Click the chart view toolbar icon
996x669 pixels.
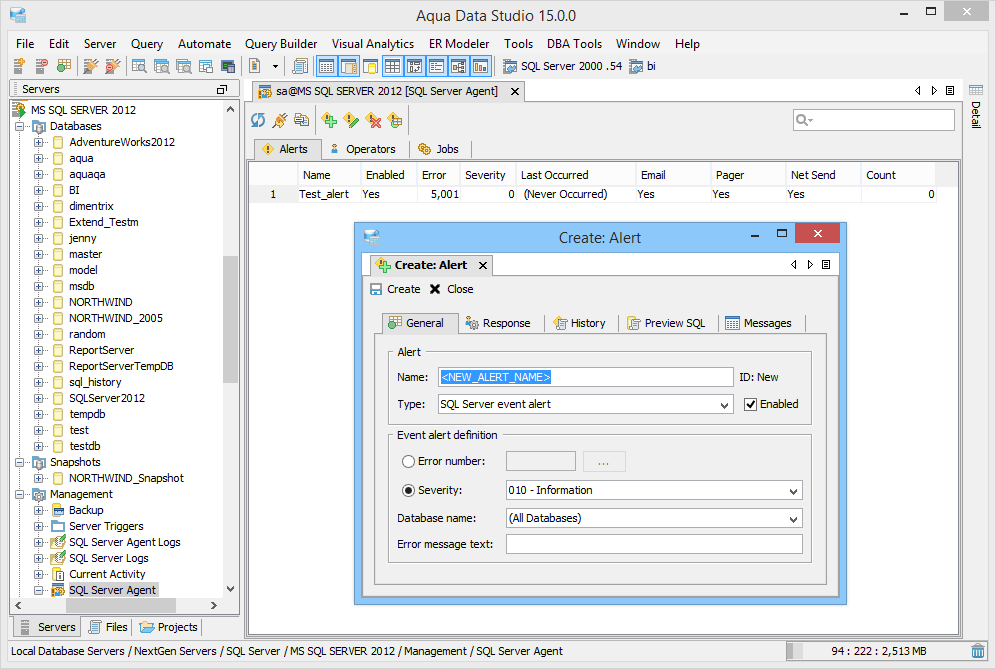pos(481,65)
